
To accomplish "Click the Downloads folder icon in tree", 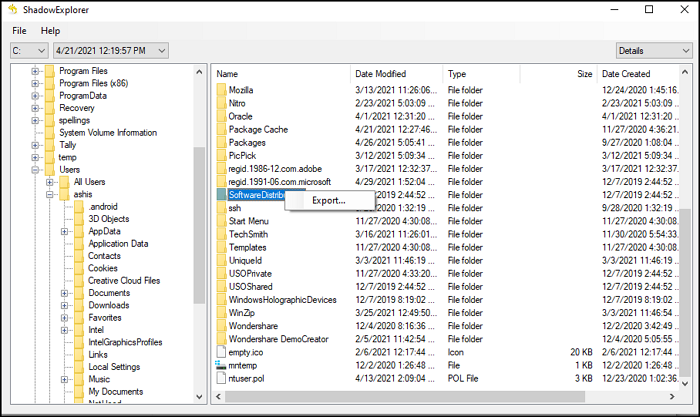I will pos(78,305).
